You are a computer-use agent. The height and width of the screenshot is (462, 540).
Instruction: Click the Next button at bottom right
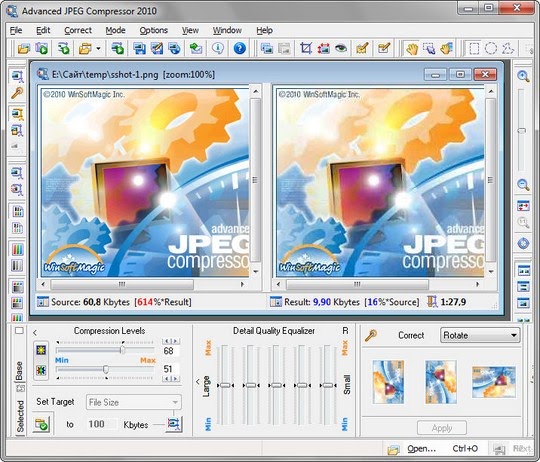512,449
